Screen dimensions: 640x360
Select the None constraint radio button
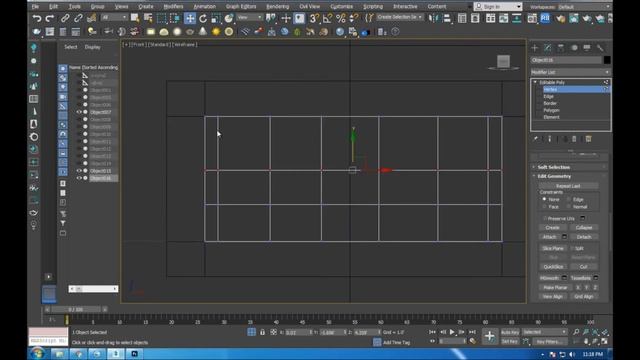click(x=544, y=199)
